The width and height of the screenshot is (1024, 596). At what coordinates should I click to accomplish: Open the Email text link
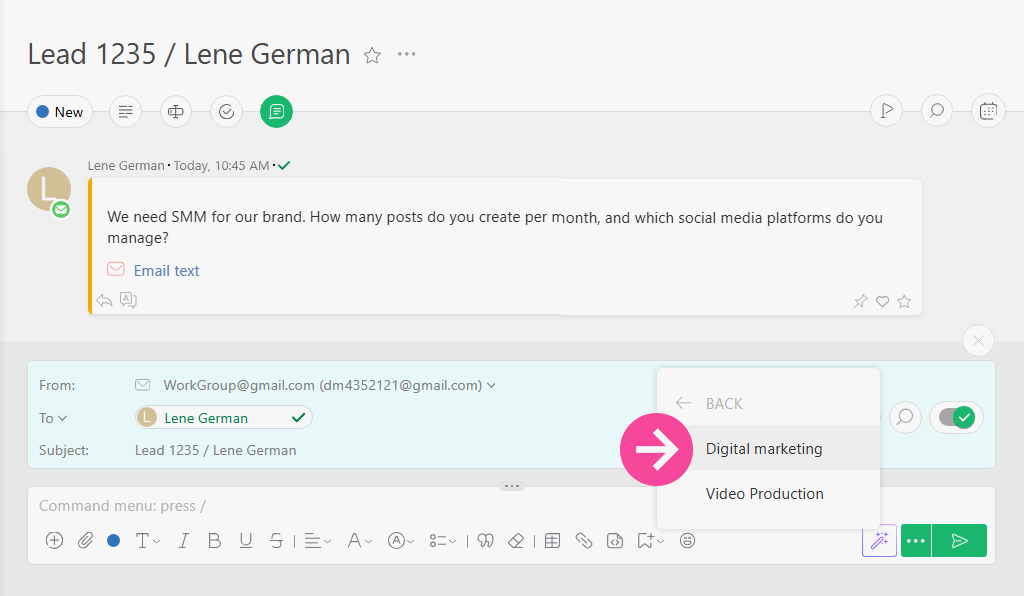167,271
